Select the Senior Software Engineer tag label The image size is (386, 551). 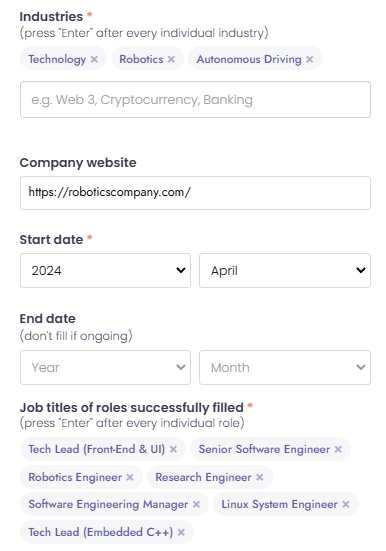click(264, 449)
